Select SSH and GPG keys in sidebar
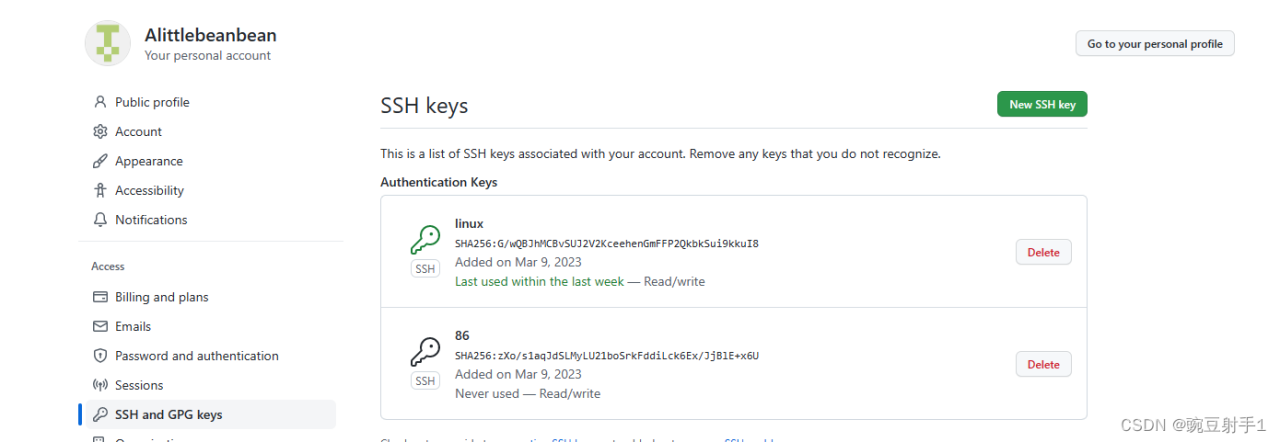The width and height of the screenshot is (1280, 442). click(168, 414)
